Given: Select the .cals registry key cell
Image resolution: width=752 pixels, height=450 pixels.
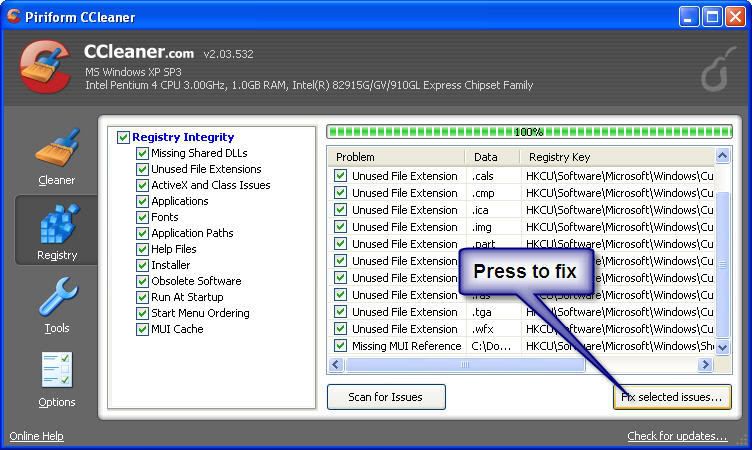Looking at the screenshot, I should click(x=619, y=176).
